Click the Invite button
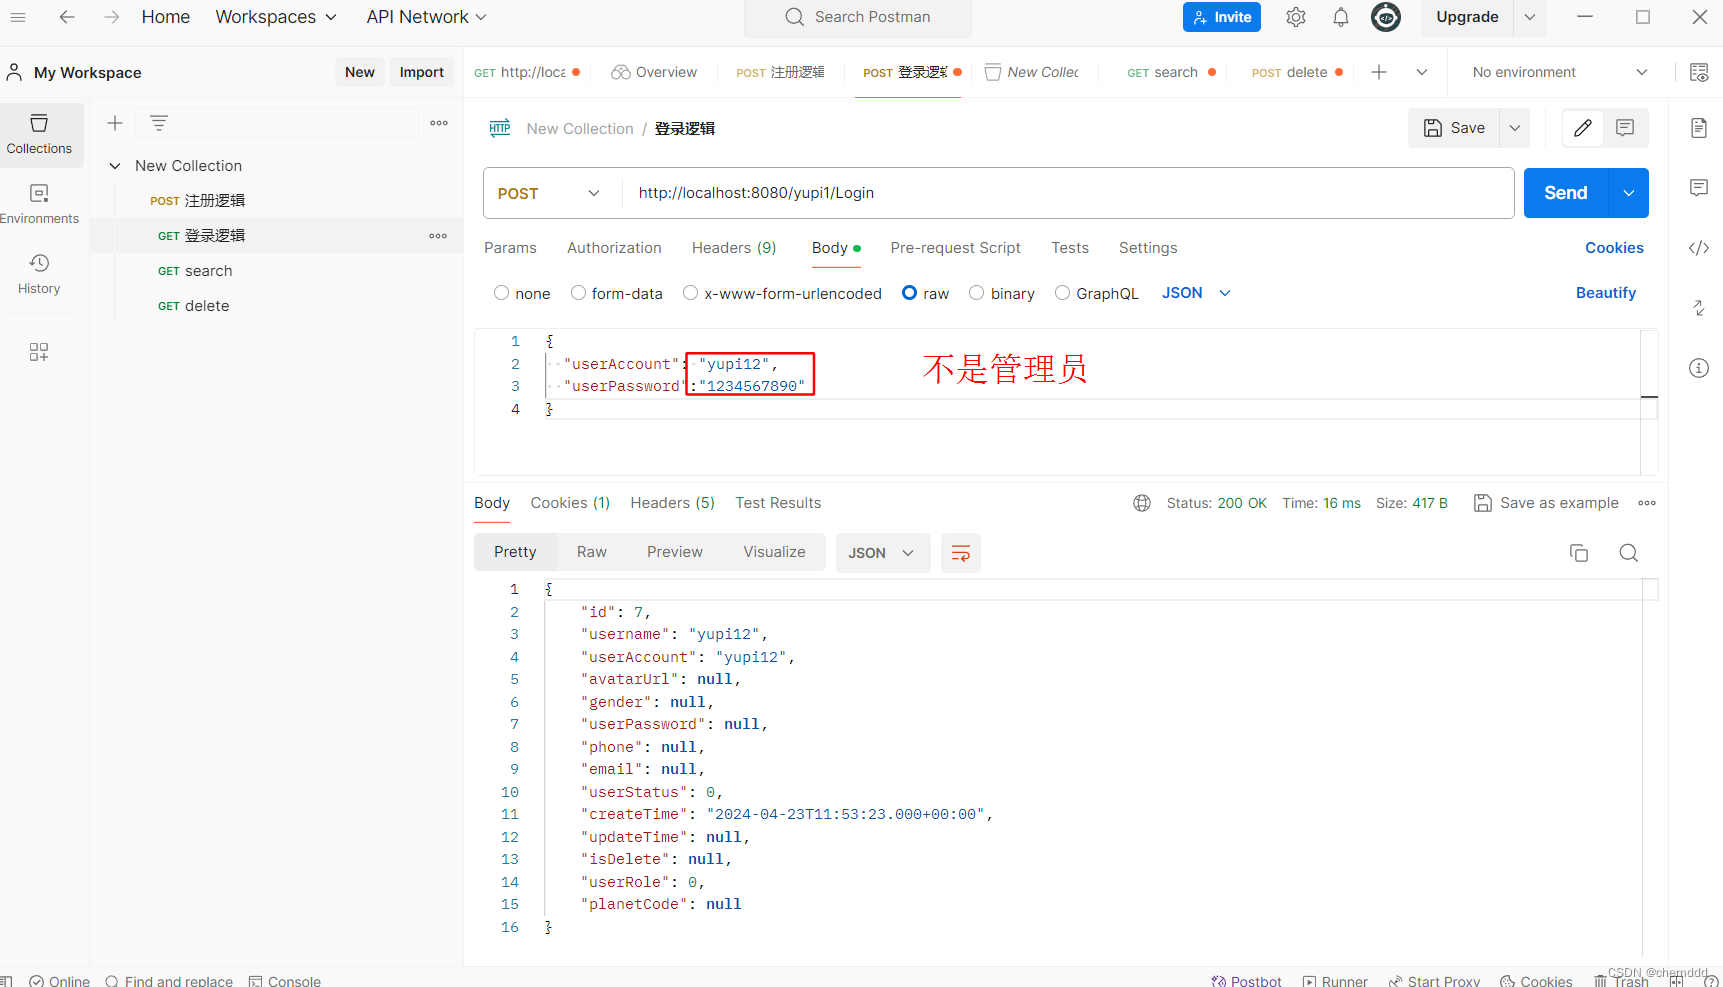This screenshot has width=1723, height=987. [1222, 17]
